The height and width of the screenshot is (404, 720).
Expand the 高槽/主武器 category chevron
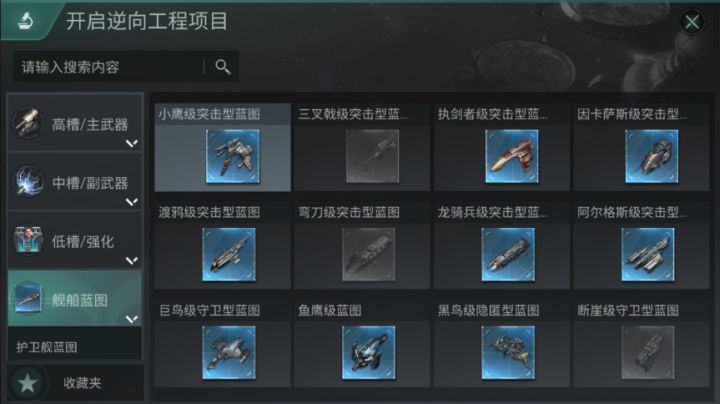point(132,143)
